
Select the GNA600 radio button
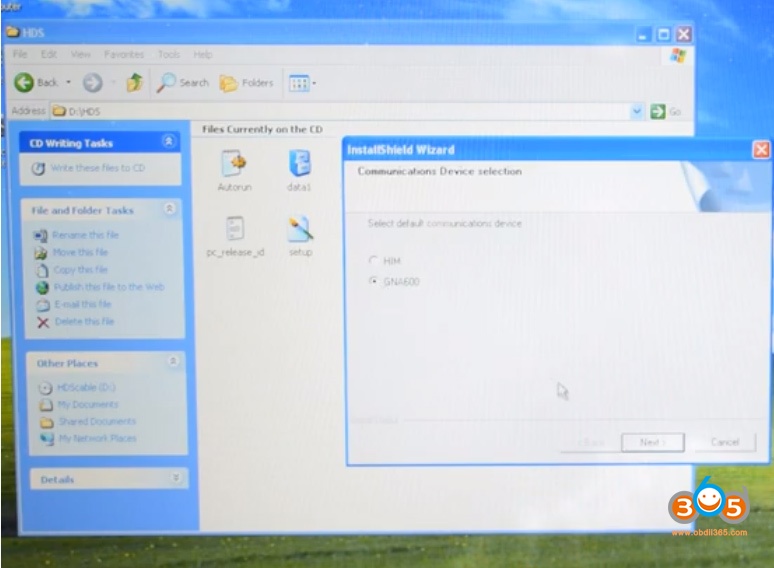pos(373,281)
